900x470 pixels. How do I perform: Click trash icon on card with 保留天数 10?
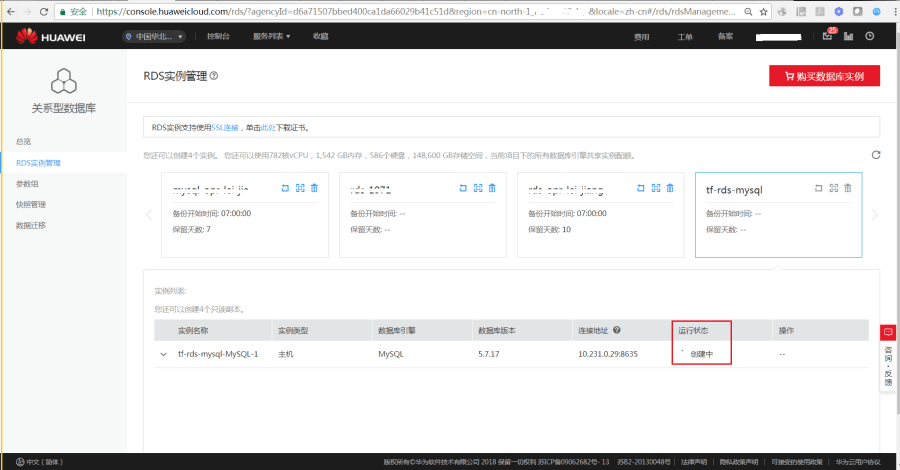click(670, 188)
